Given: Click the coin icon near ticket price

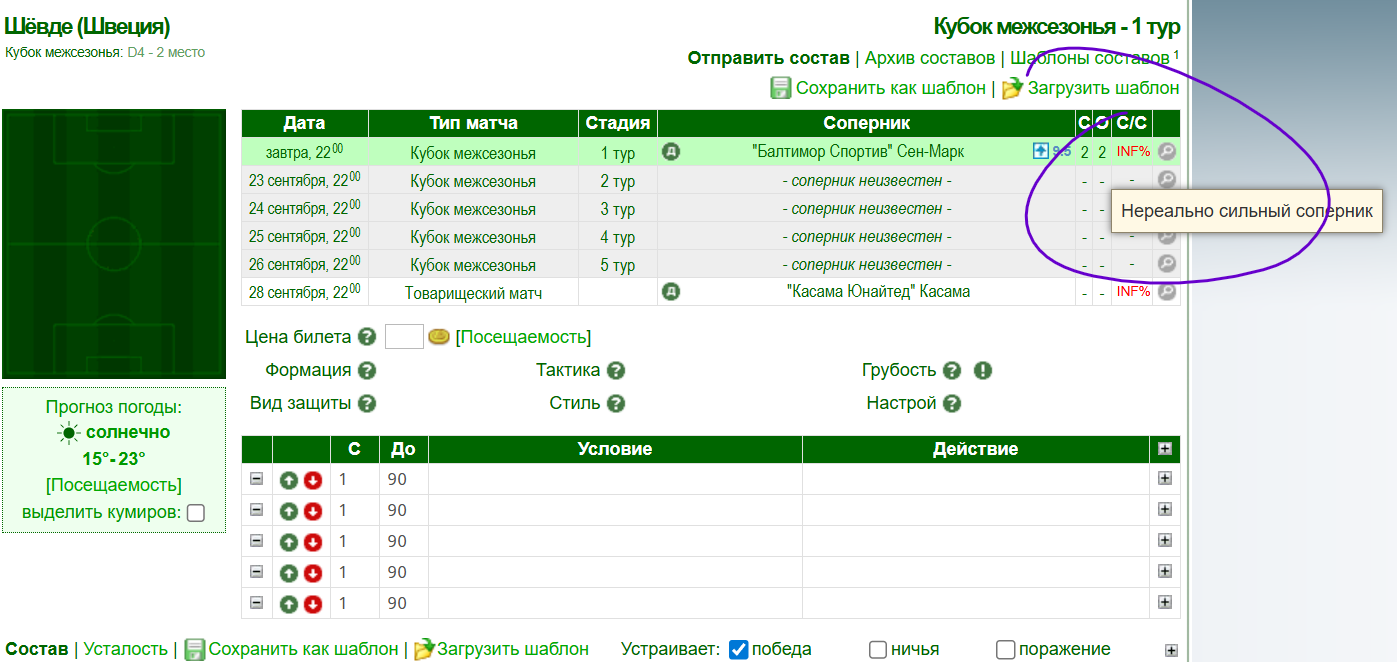Looking at the screenshot, I should coord(439,337).
